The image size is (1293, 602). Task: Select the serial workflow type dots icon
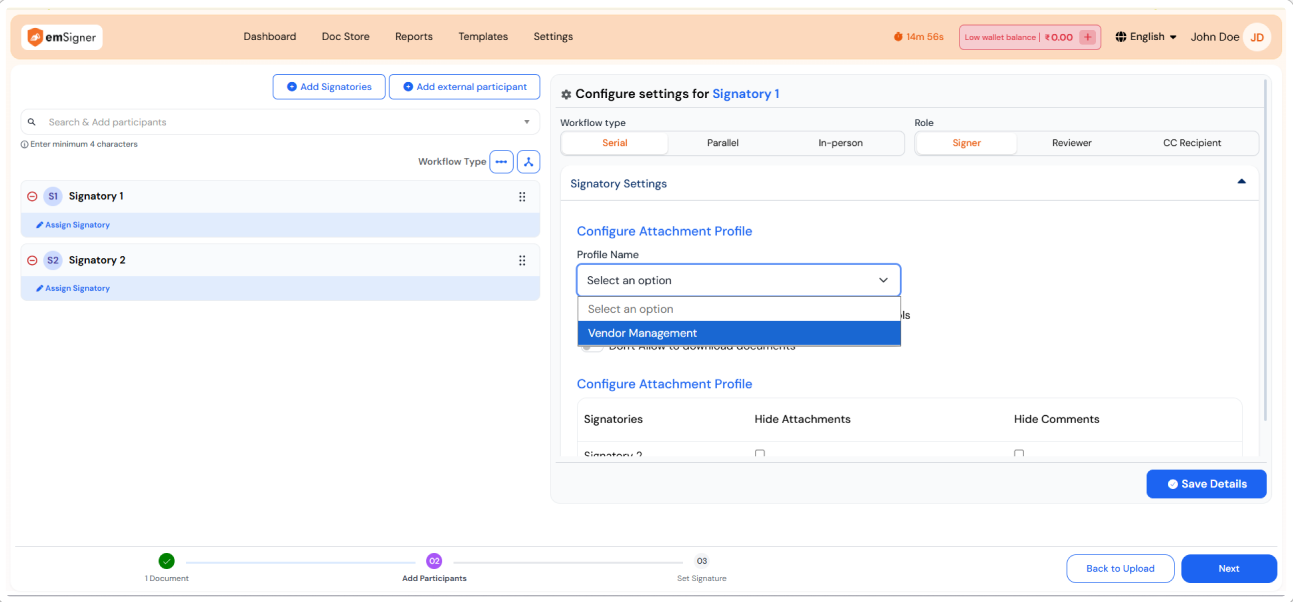coord(501,162)
